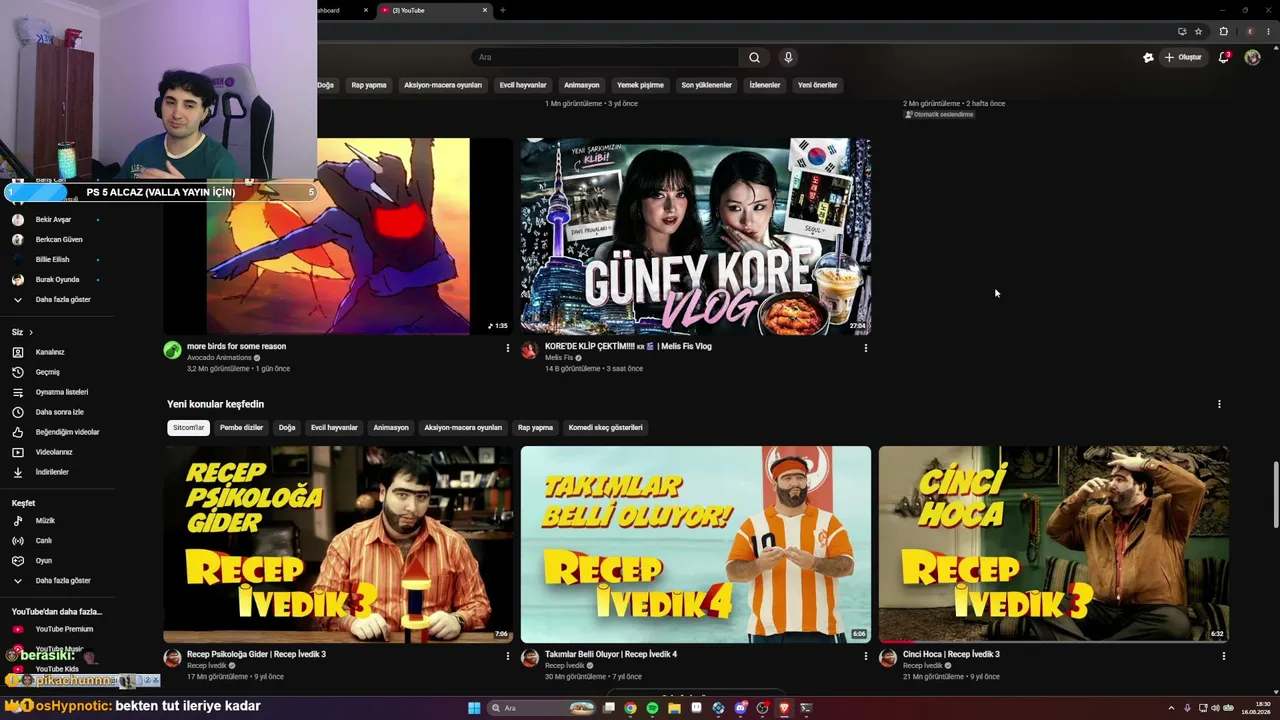The height and width of the screenshot is (720, 1280).
Task: Open Avocado Animations channel avatar
Action: pyautogui.click(x=173, y=350)
